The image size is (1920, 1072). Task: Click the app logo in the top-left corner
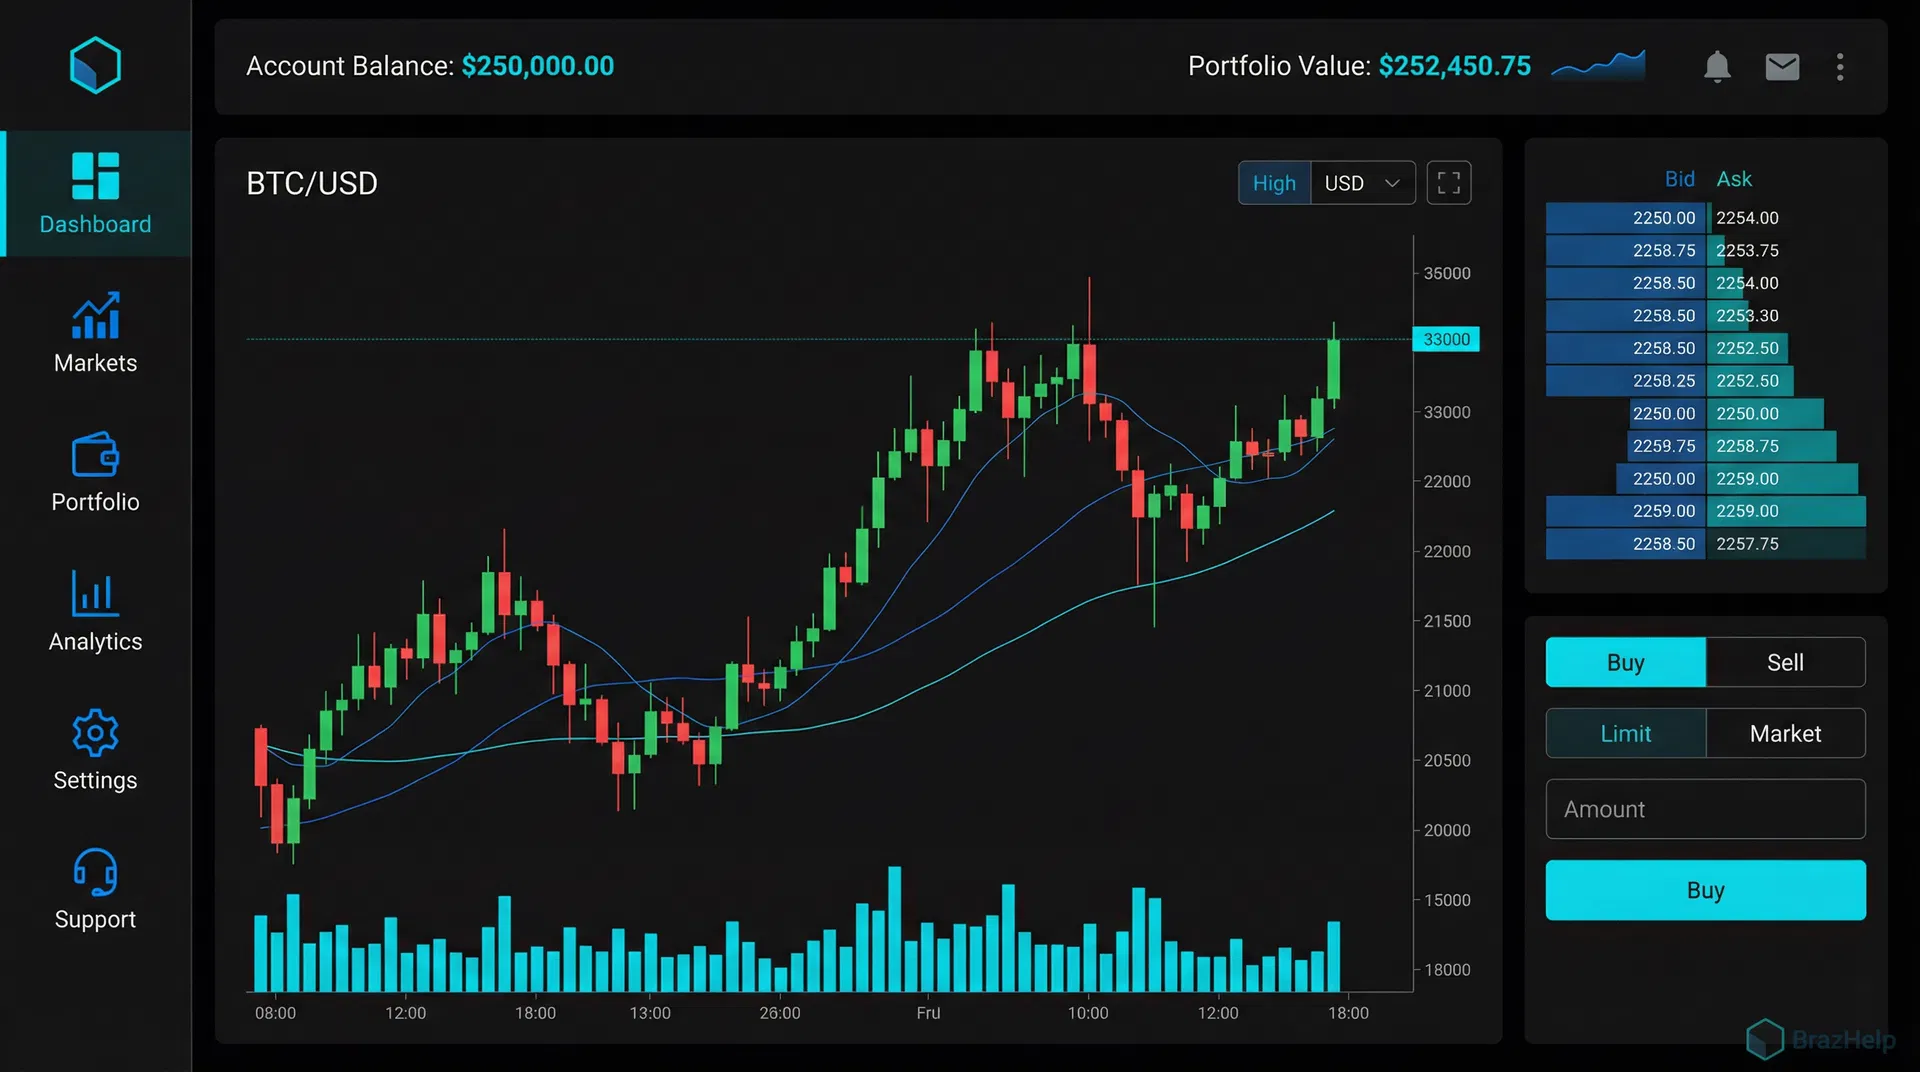[95, 64]
